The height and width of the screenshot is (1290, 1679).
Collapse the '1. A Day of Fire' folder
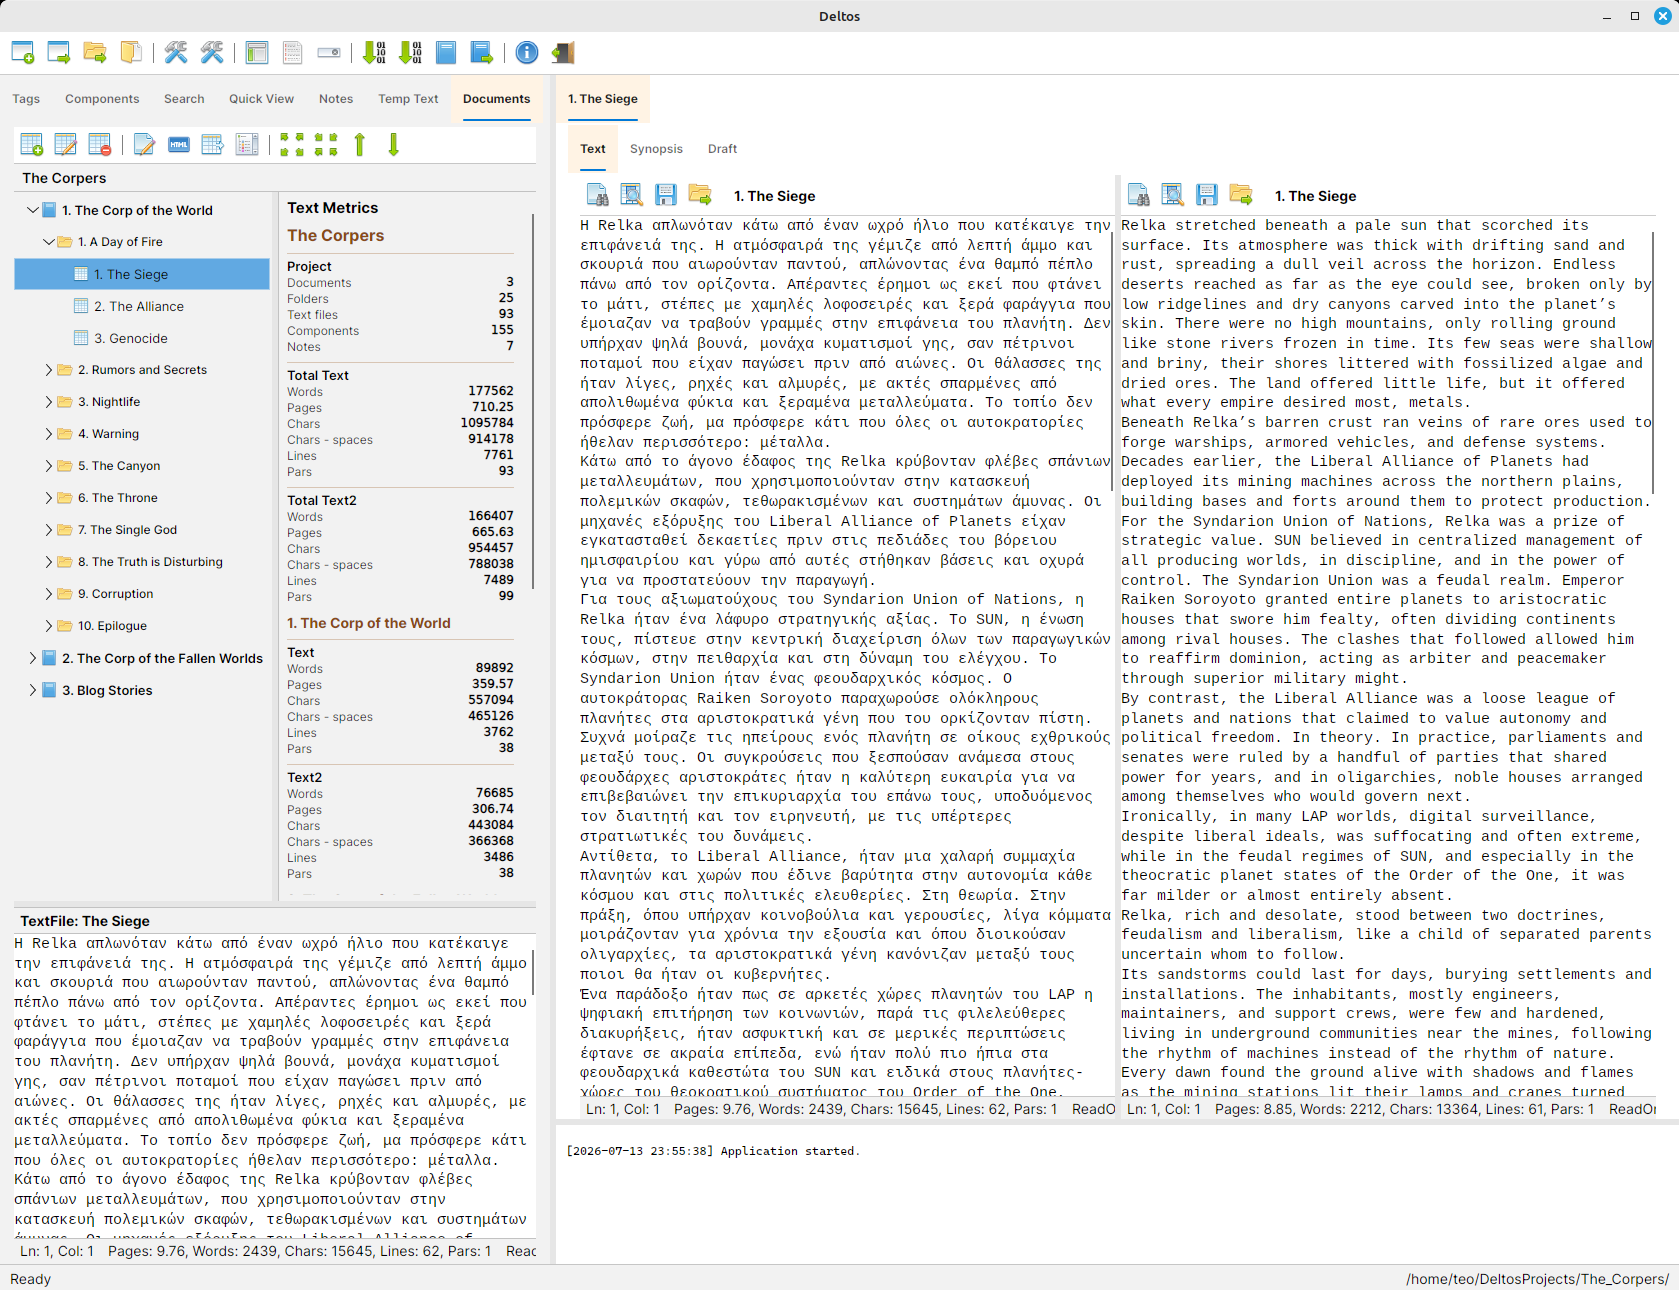tap(48, 242)
